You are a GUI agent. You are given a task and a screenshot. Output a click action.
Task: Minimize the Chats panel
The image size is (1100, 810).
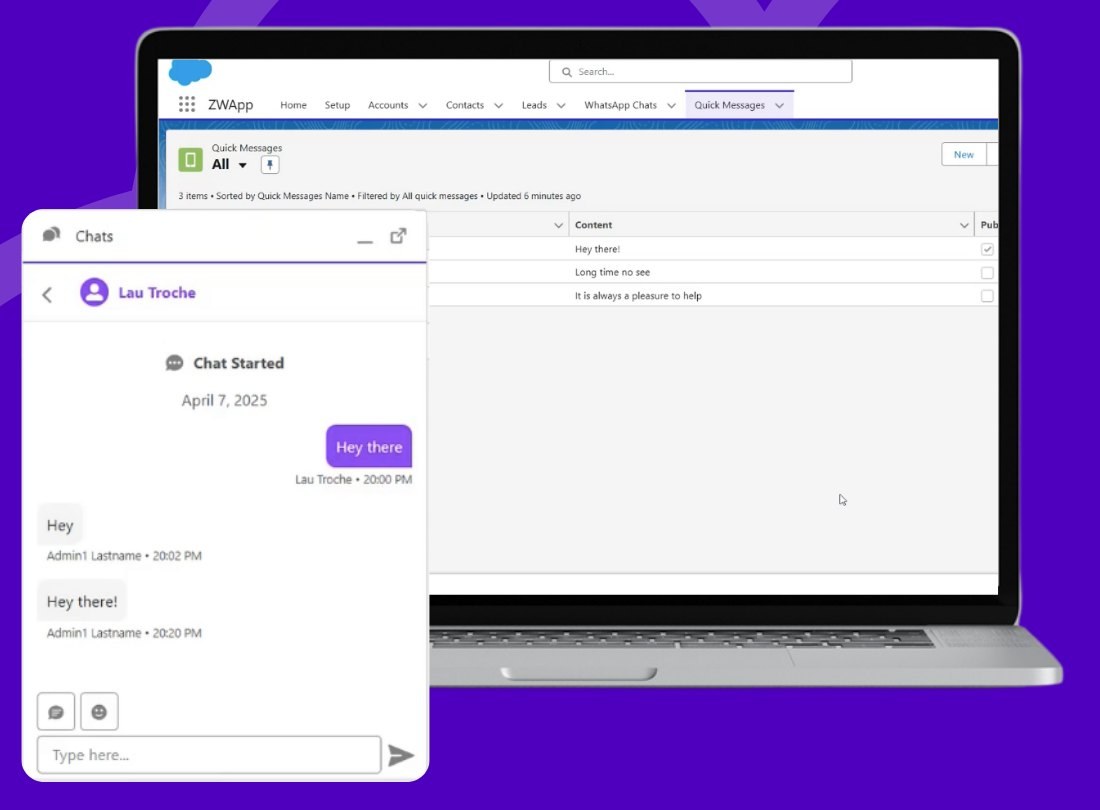pos(365,242)
